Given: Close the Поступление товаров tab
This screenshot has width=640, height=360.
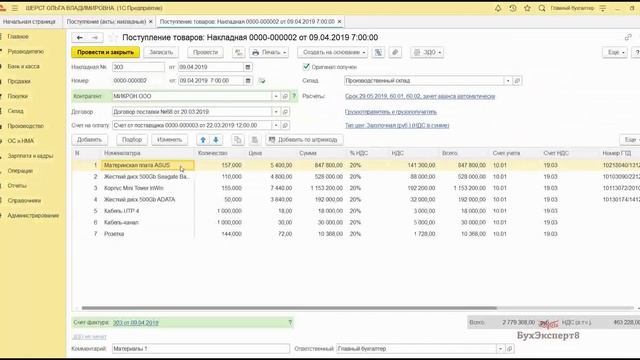Looking at the screenshot, I should (x=340, y=22).
